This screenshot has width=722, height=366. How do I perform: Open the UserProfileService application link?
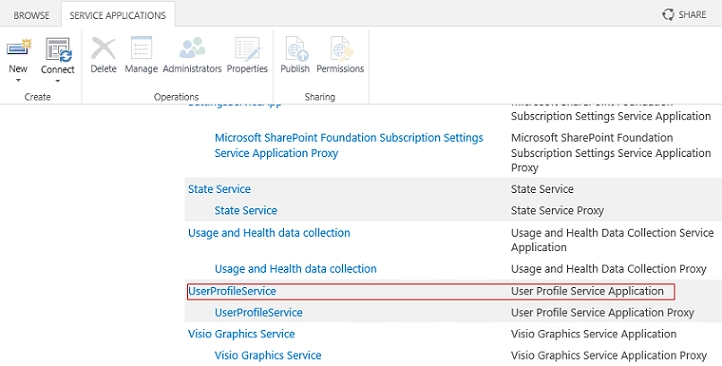click(232, 291)
